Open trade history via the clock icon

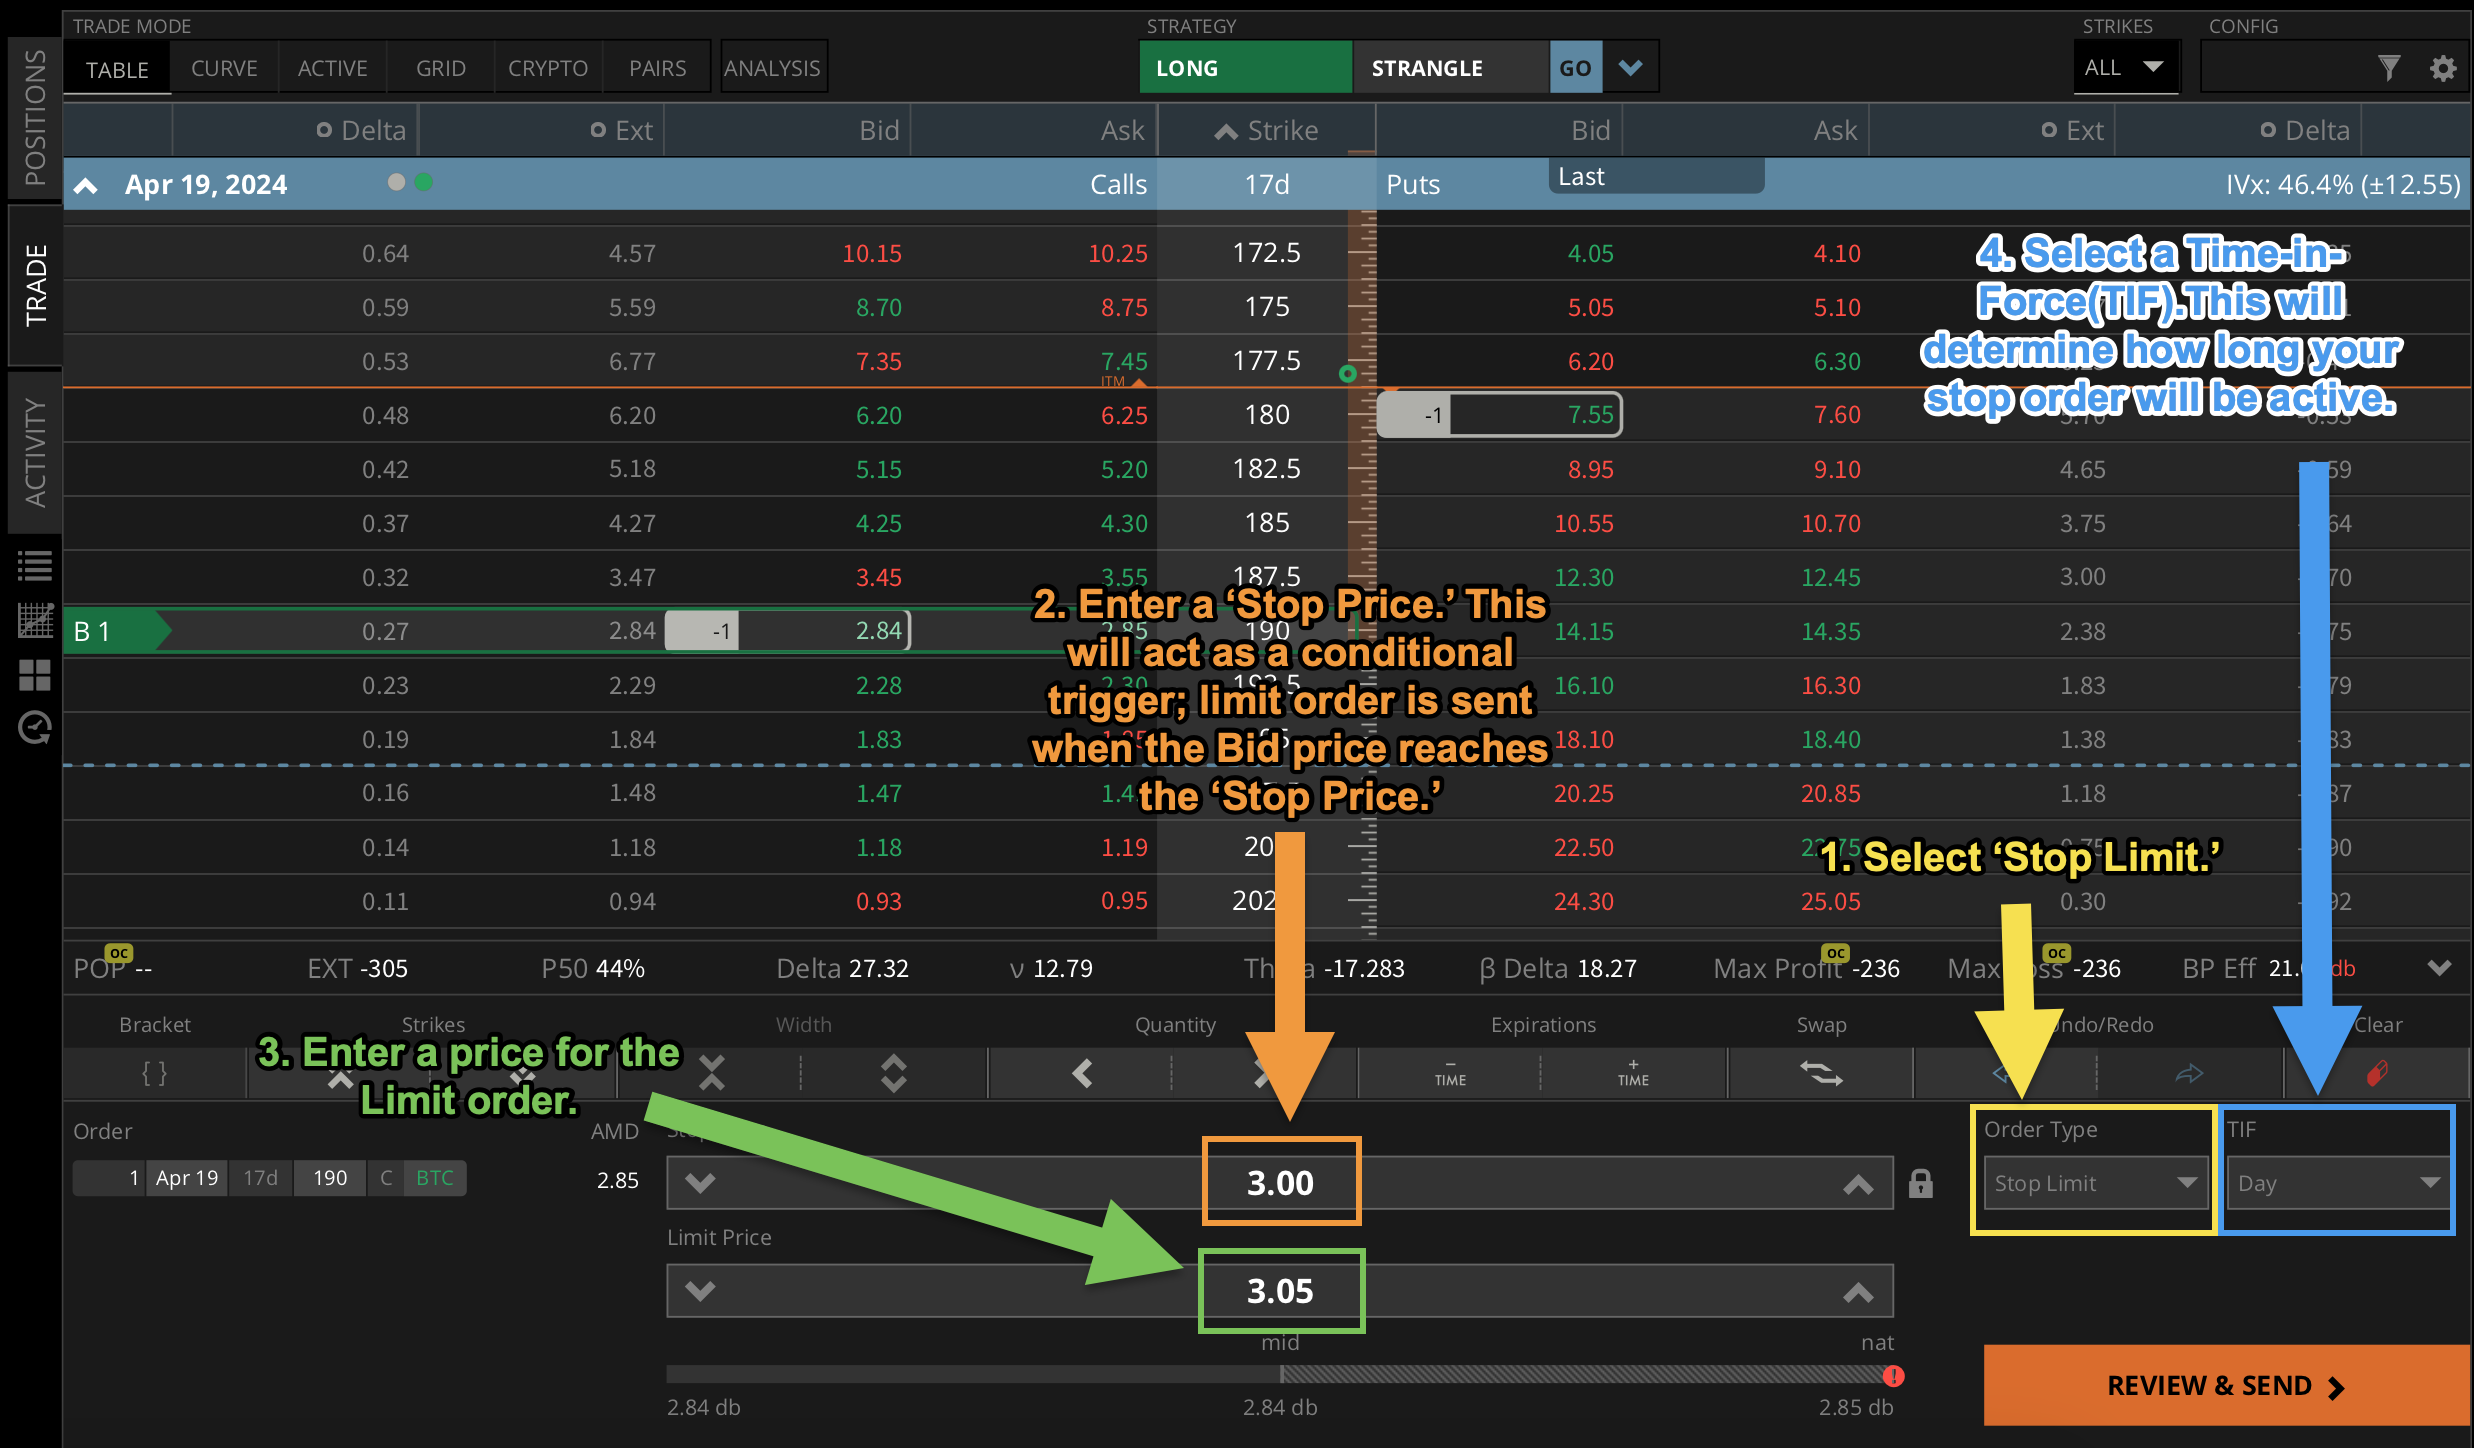tap(35, 728)
